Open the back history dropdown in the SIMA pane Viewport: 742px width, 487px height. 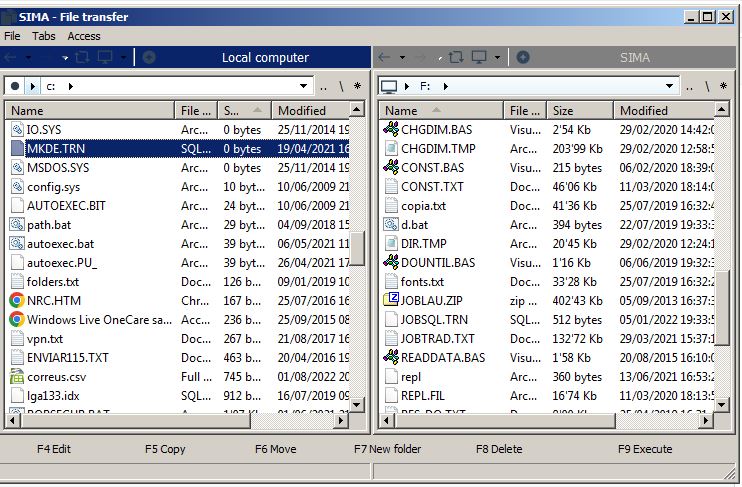point(401,58)
